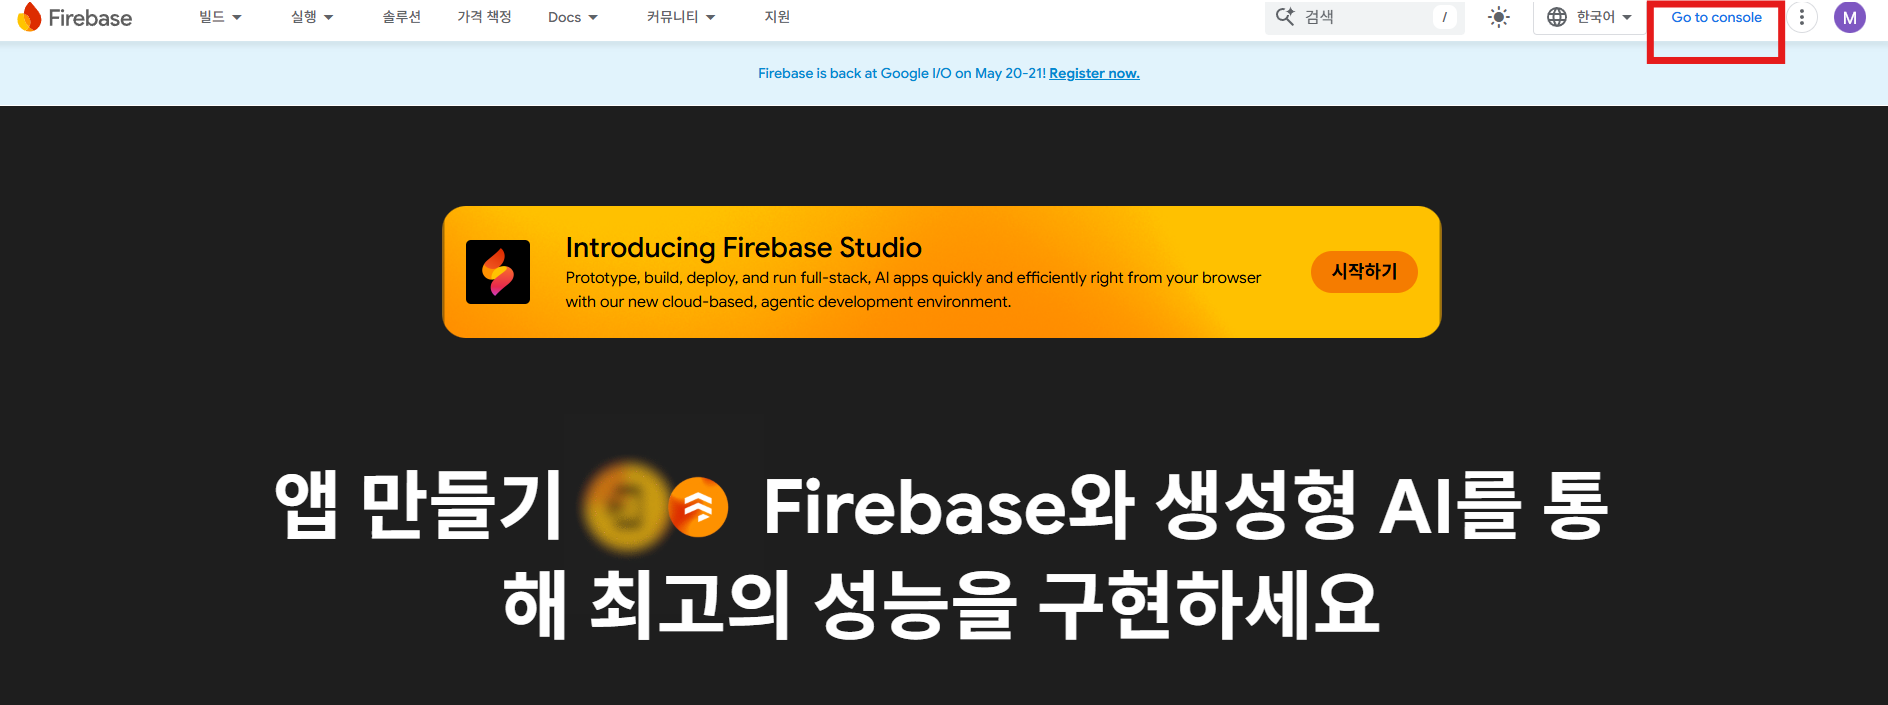Image resolution: width=1888 pixels, height=705 pixels.
Task: Click the orange Firebase Genkit icon in headline
Action: pos(698,507)
